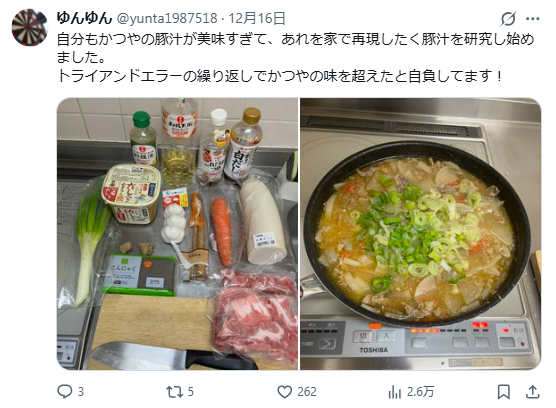Click the 12月16日 date timestamp
The image size is (556, 408).
pos(257,18)
